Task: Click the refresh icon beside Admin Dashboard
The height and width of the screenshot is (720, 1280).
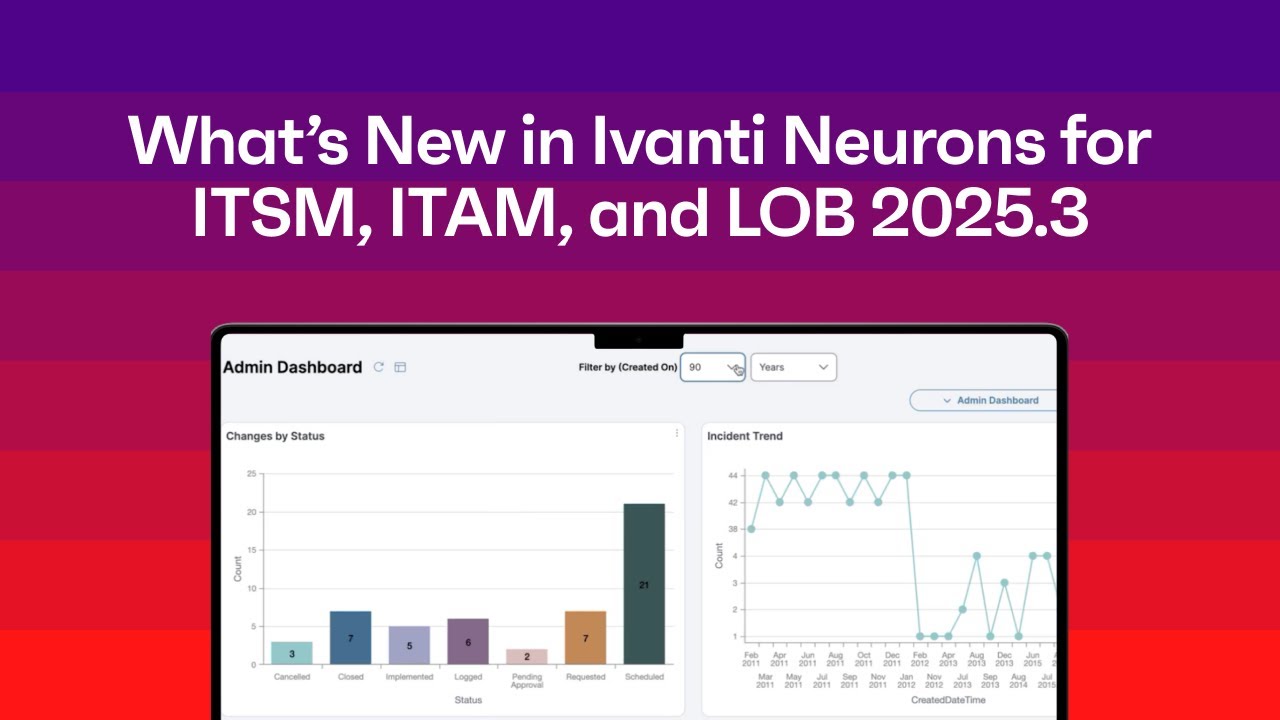Action: click(x=379, y=367)
